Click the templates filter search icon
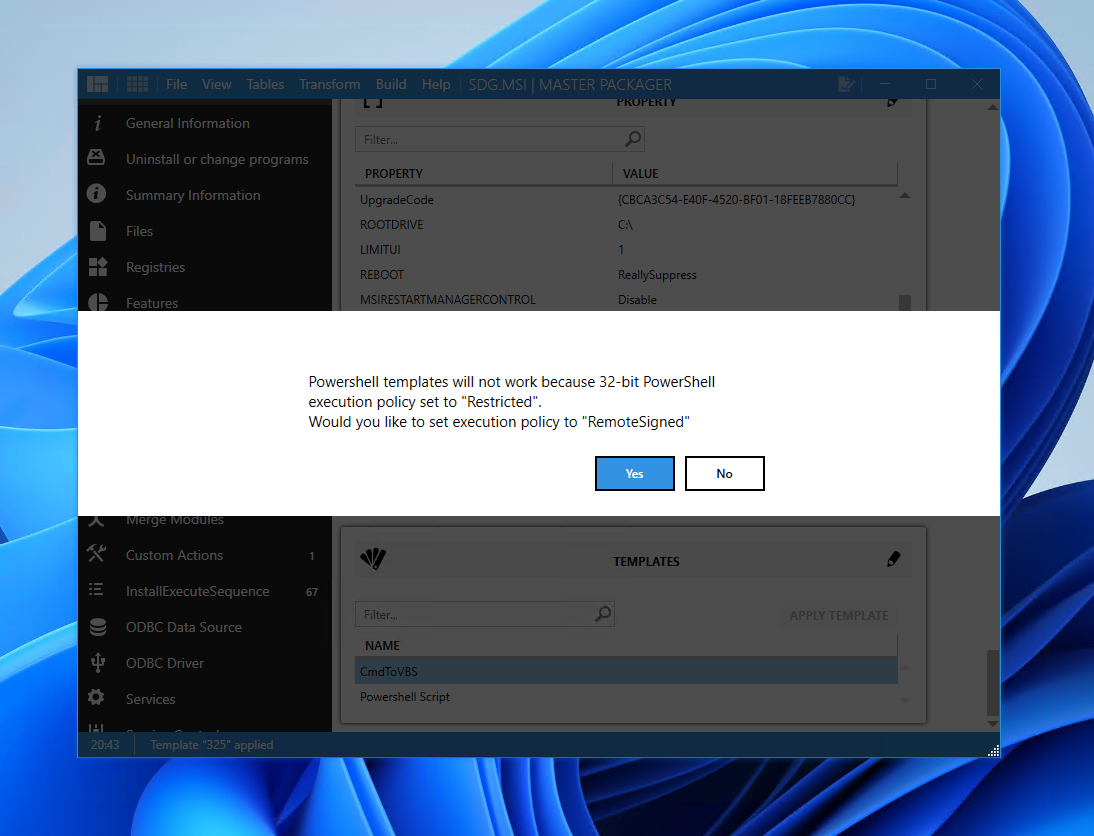1094x836 pixels. coord(603,614)
